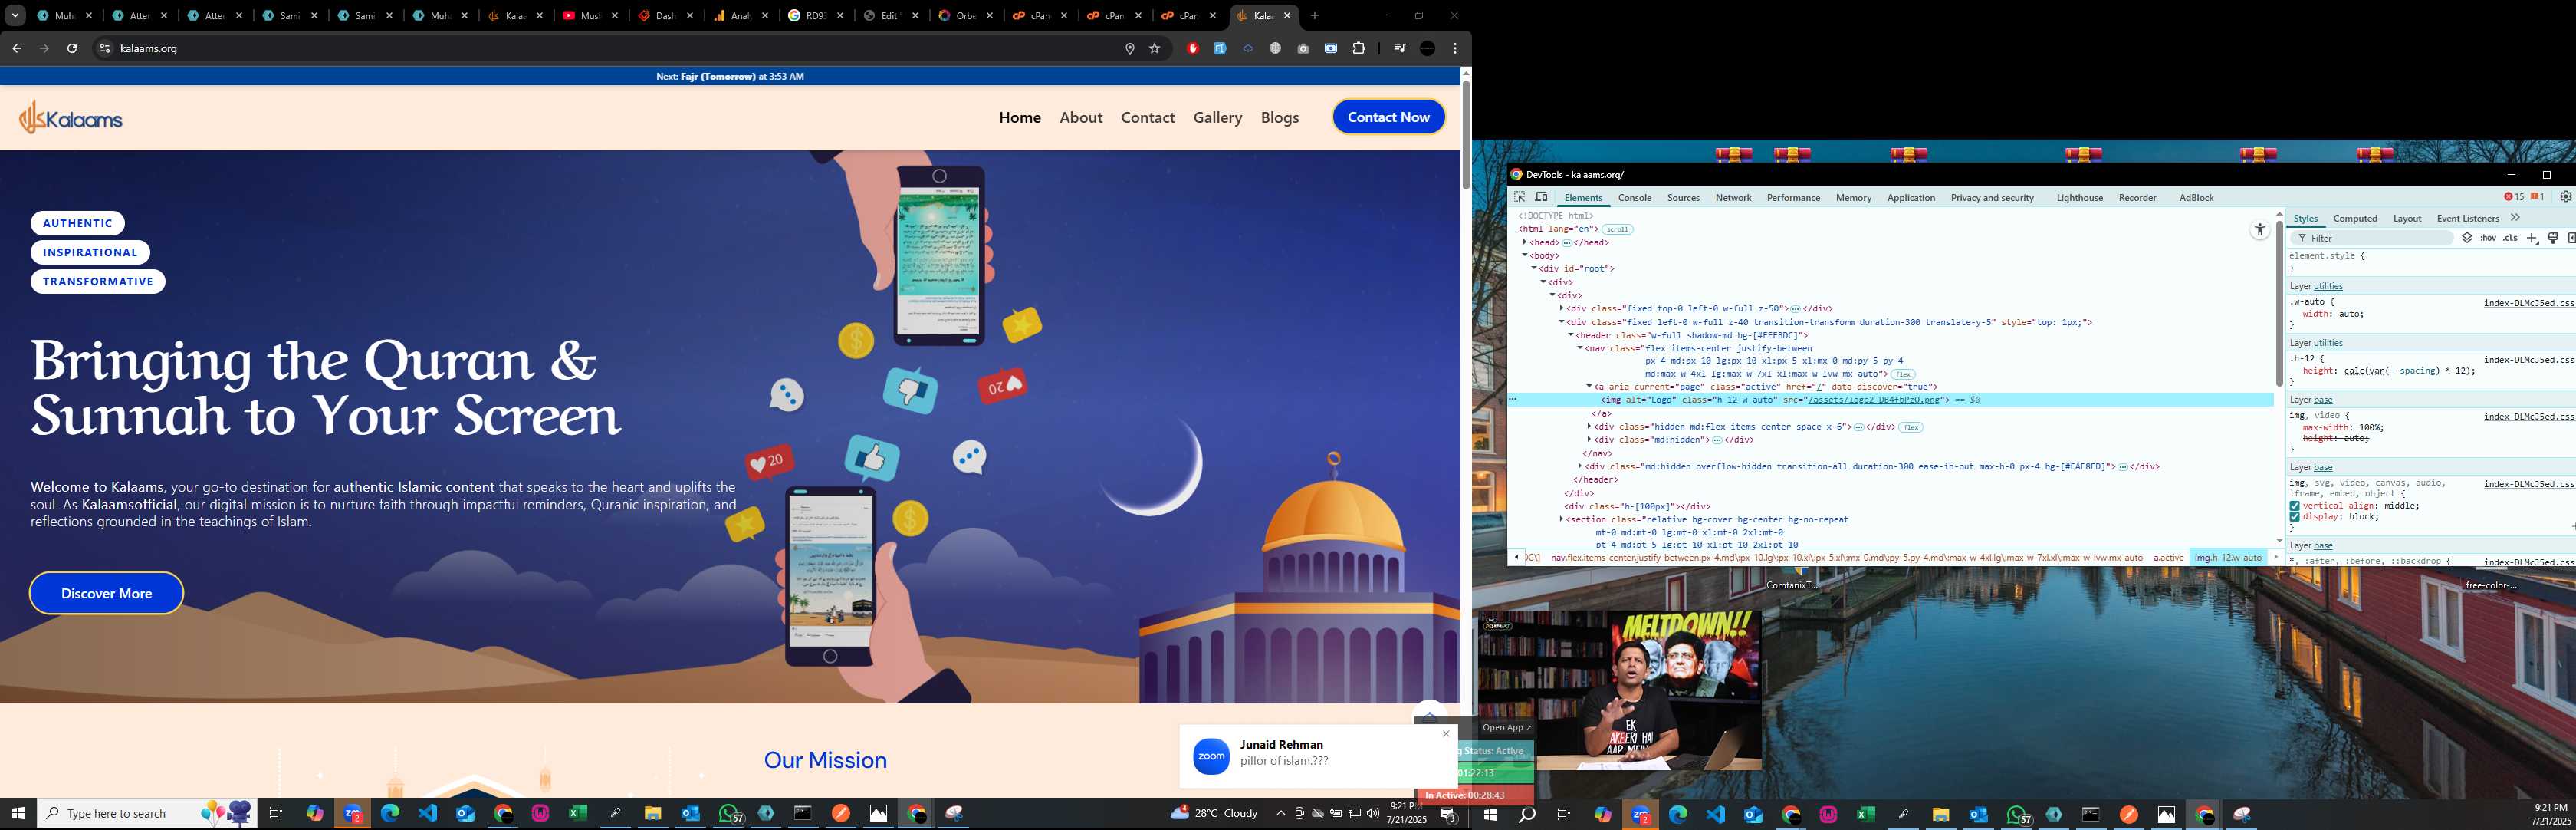The width and height of the screenshot is (2576, 830).
Task: Close the Zoom Junaid Rehman notification
Action: 1445,734
